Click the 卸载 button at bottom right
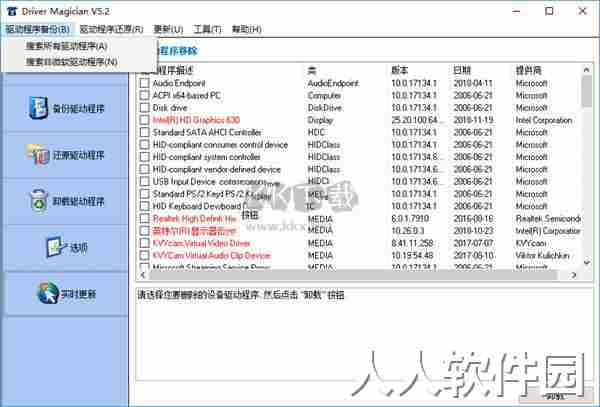Screen dimensions: 600x407 [x=556, y=396]
